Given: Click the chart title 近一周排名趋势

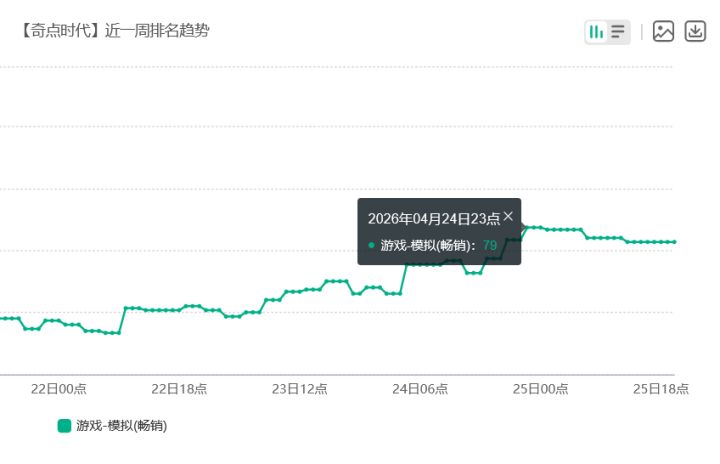Looking at the screenshot, I should pos(157,31).
